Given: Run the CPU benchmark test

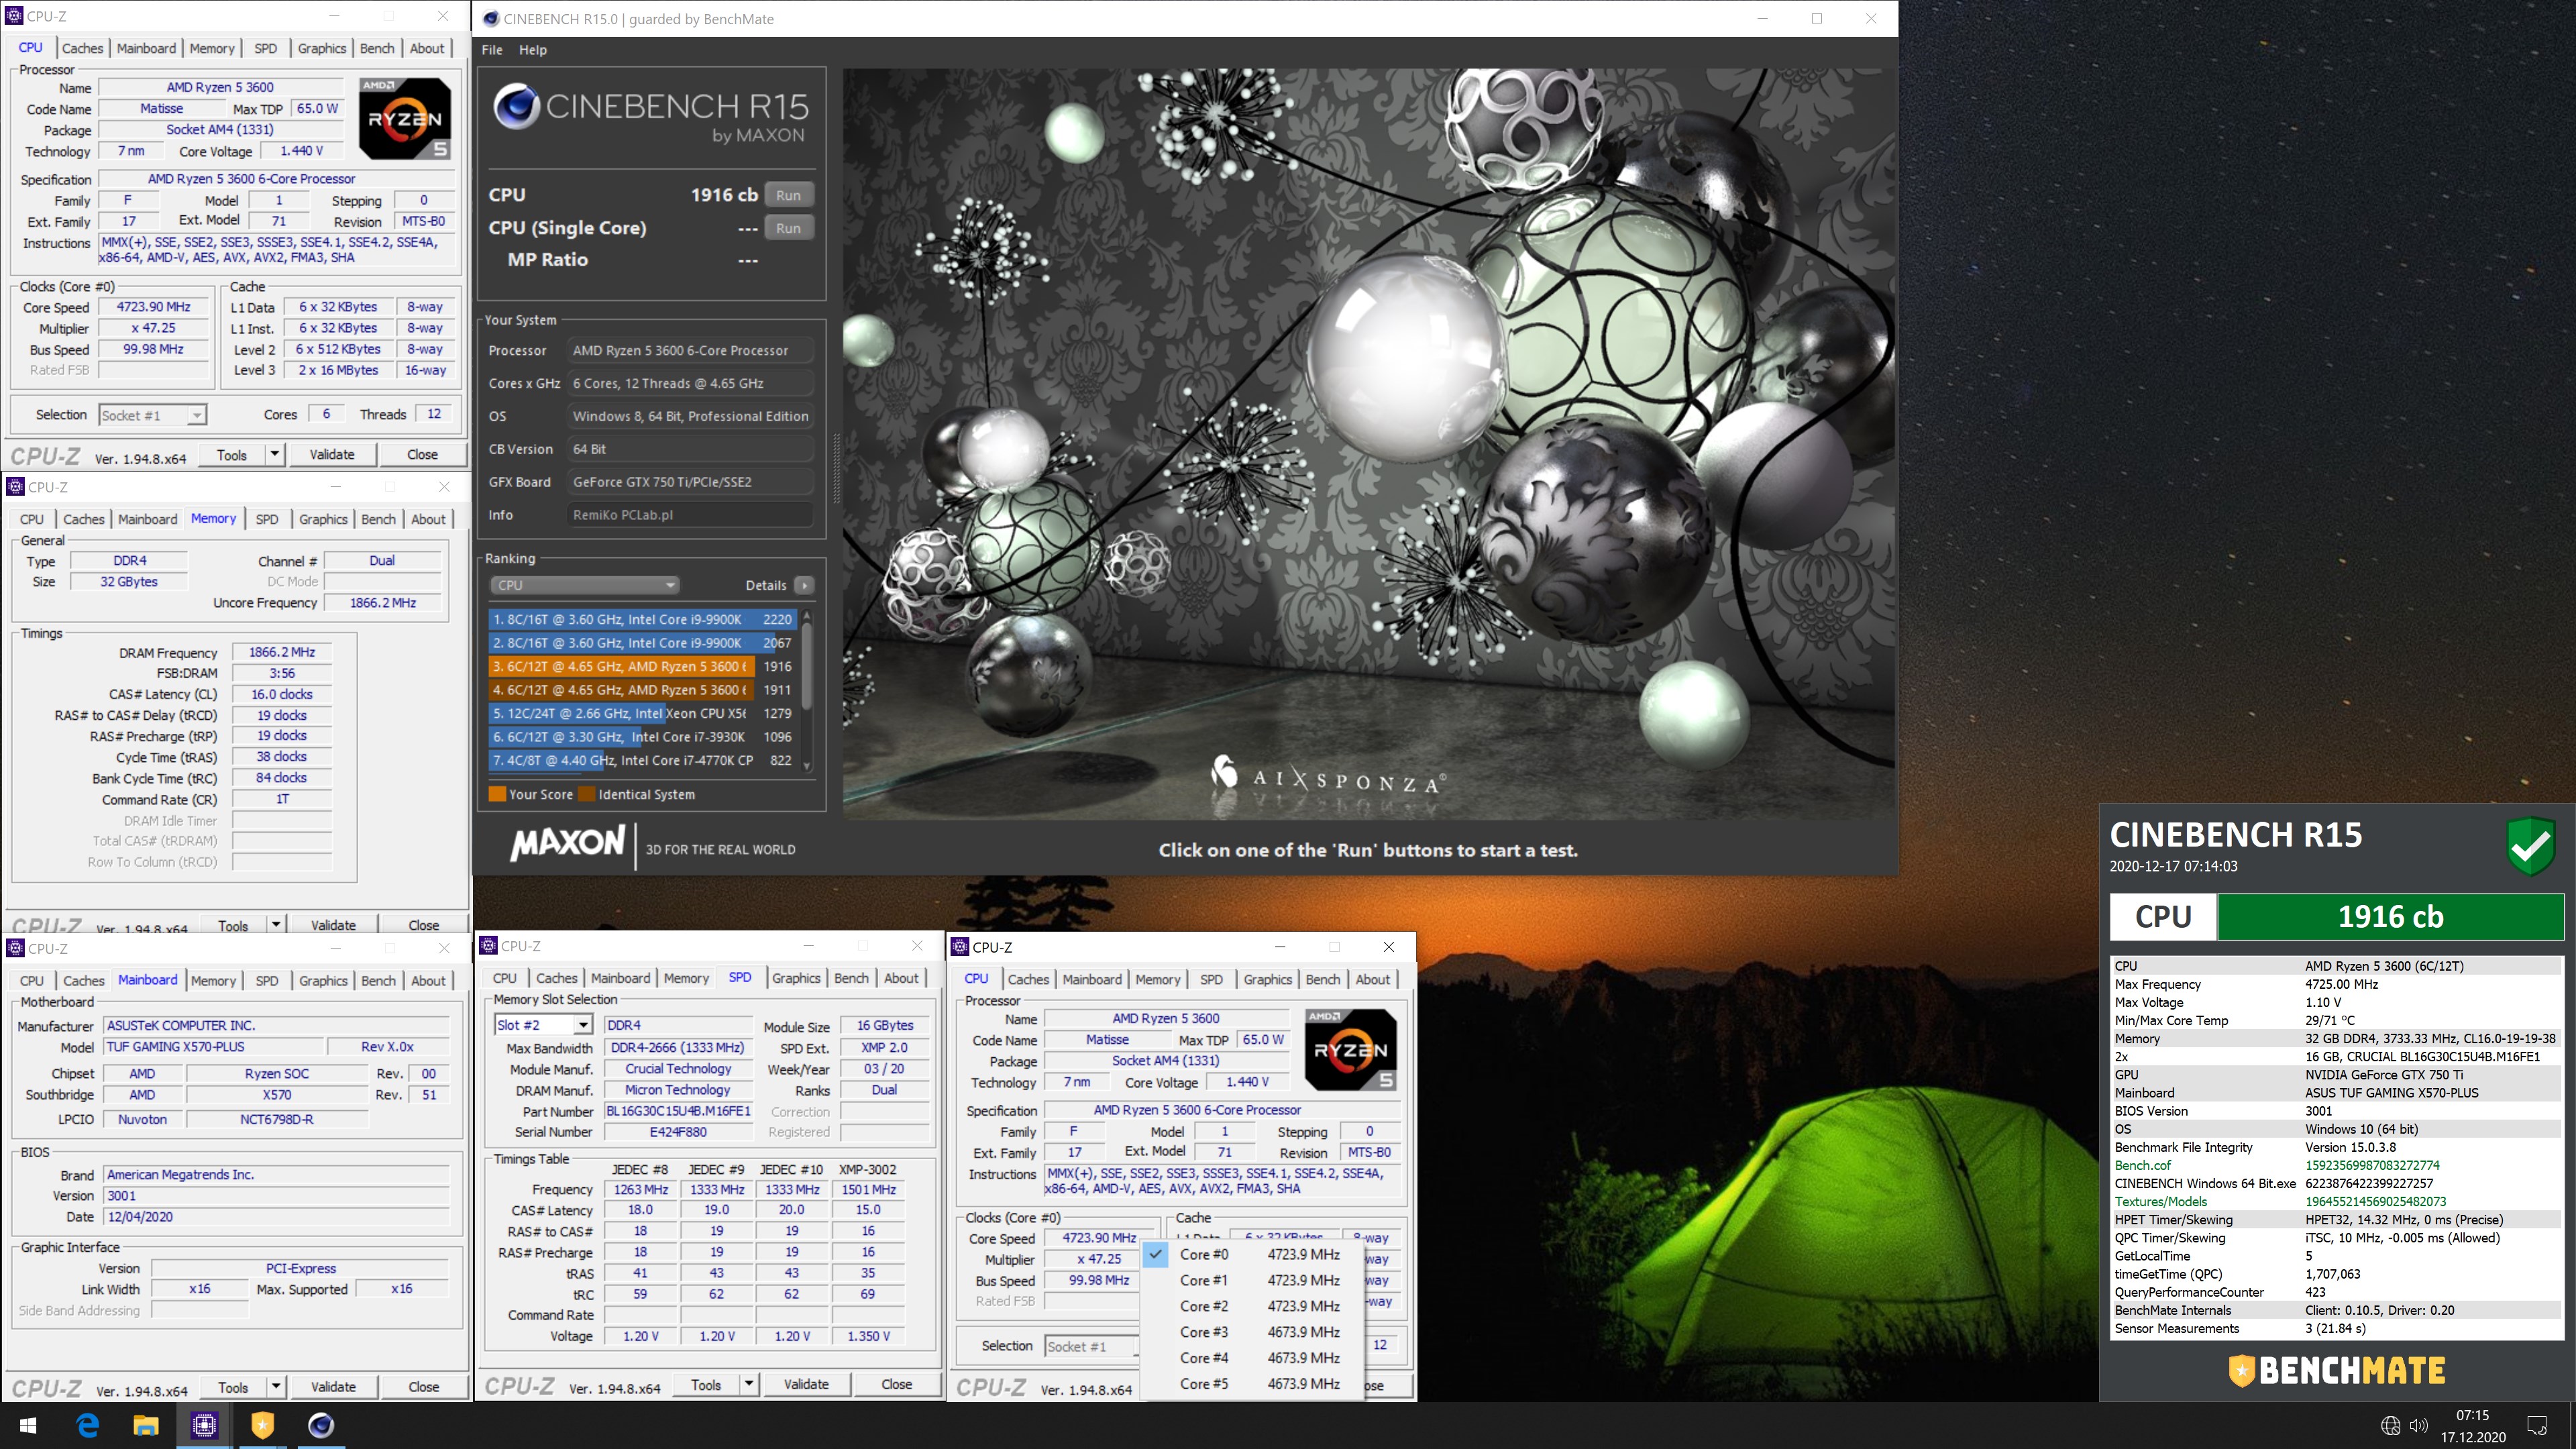Looking at the screenshot, I should pyautogui.click(x=789, y=195).
